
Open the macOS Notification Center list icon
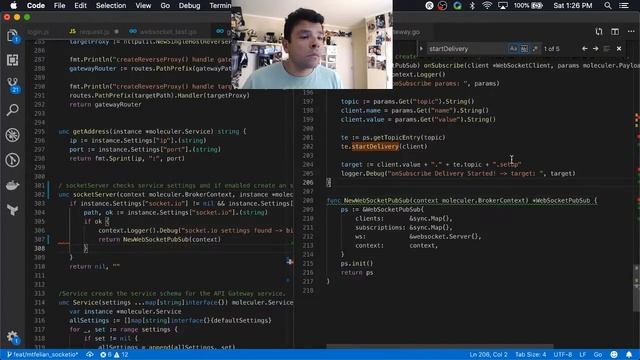coord(624,5)
